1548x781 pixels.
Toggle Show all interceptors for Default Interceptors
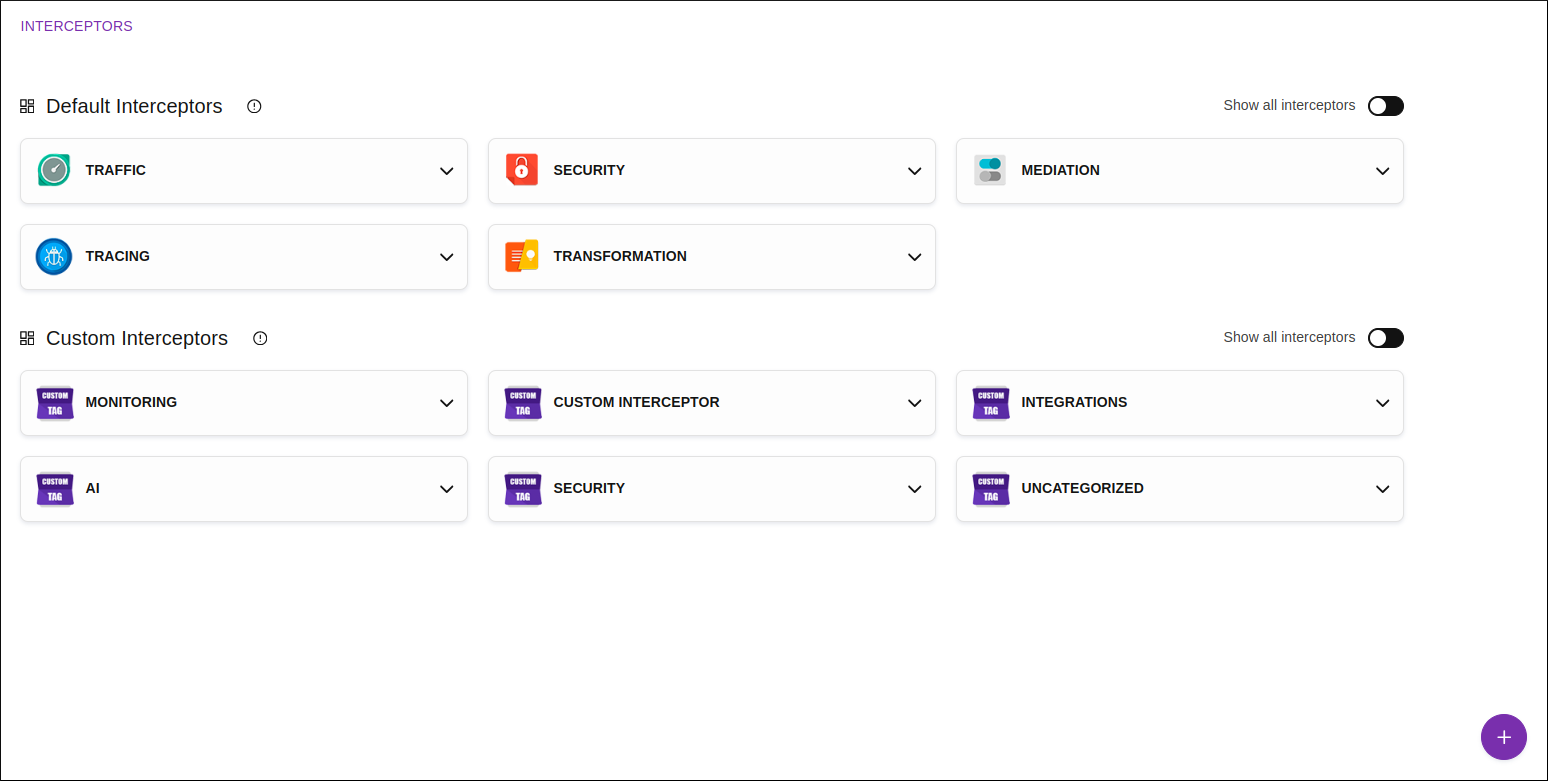pyautogui.click(x=1385, y=106)
